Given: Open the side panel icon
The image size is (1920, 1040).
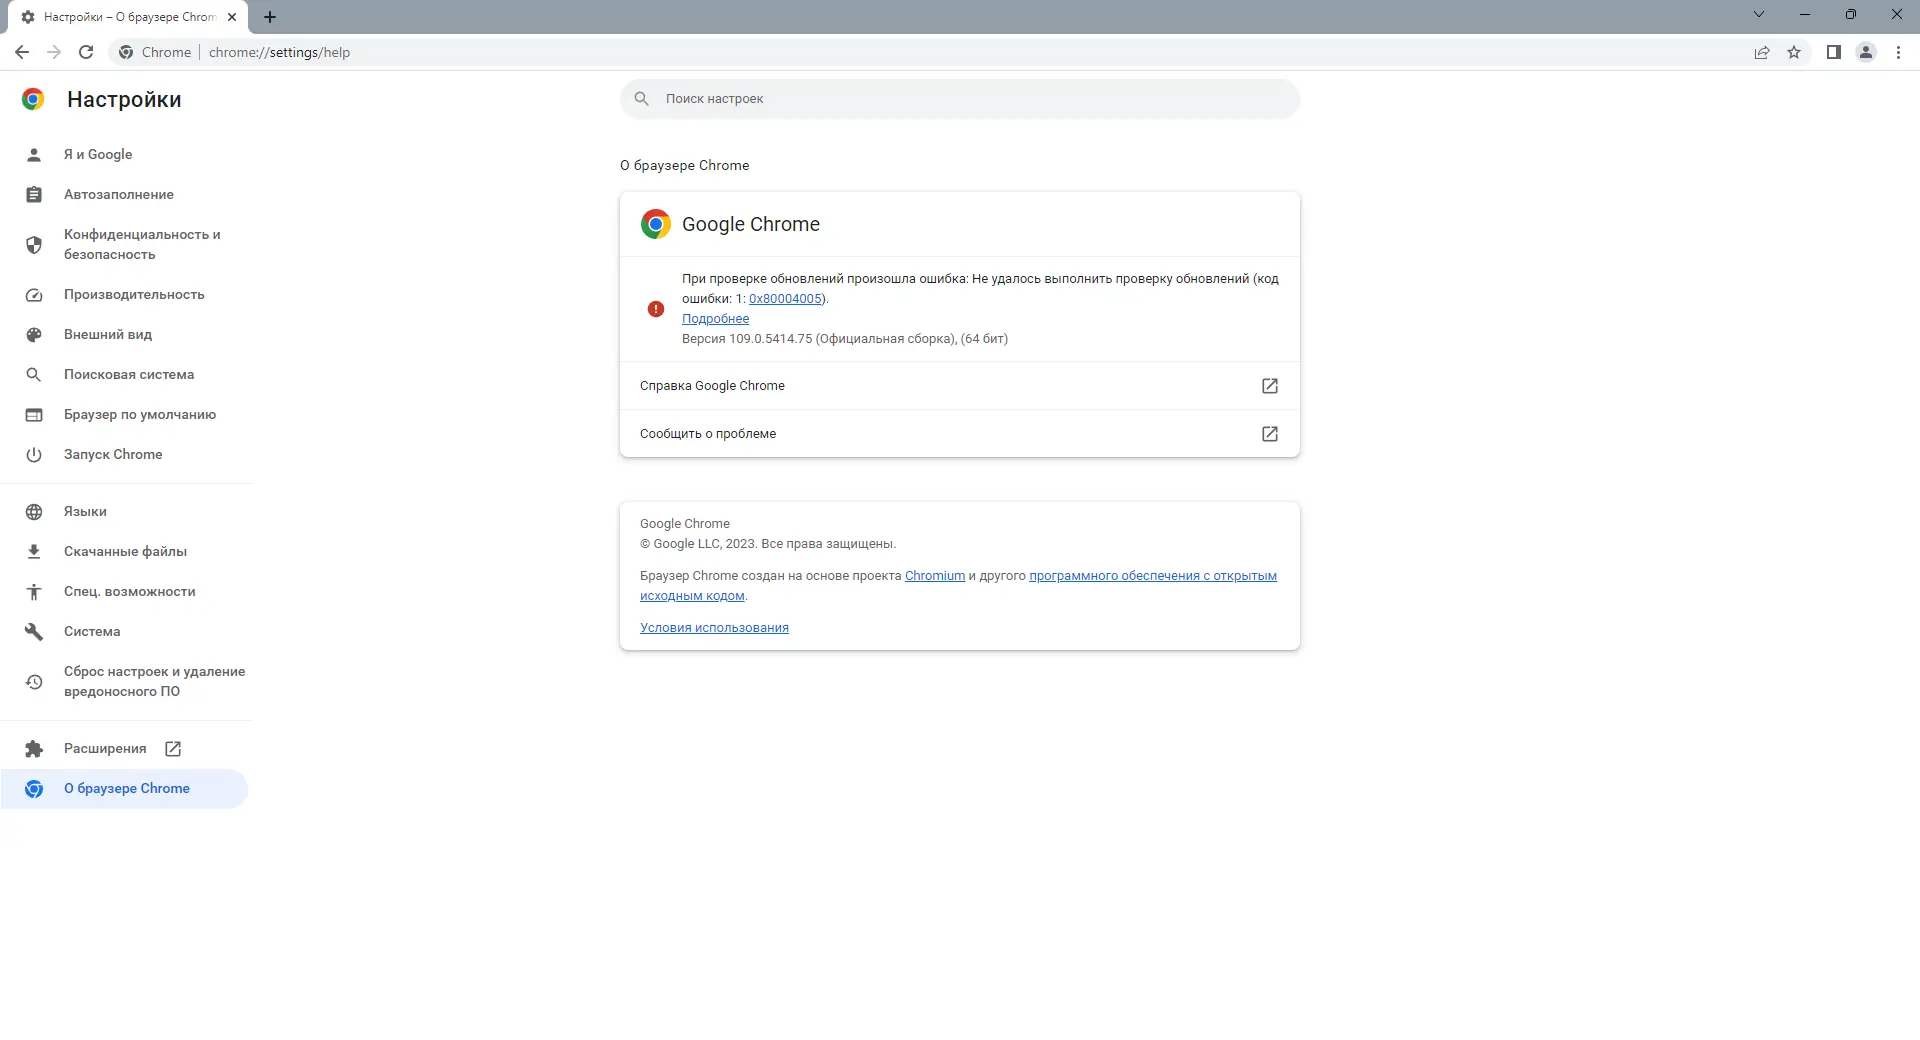Looking at the screenshot, I should tap(1833, 52).
